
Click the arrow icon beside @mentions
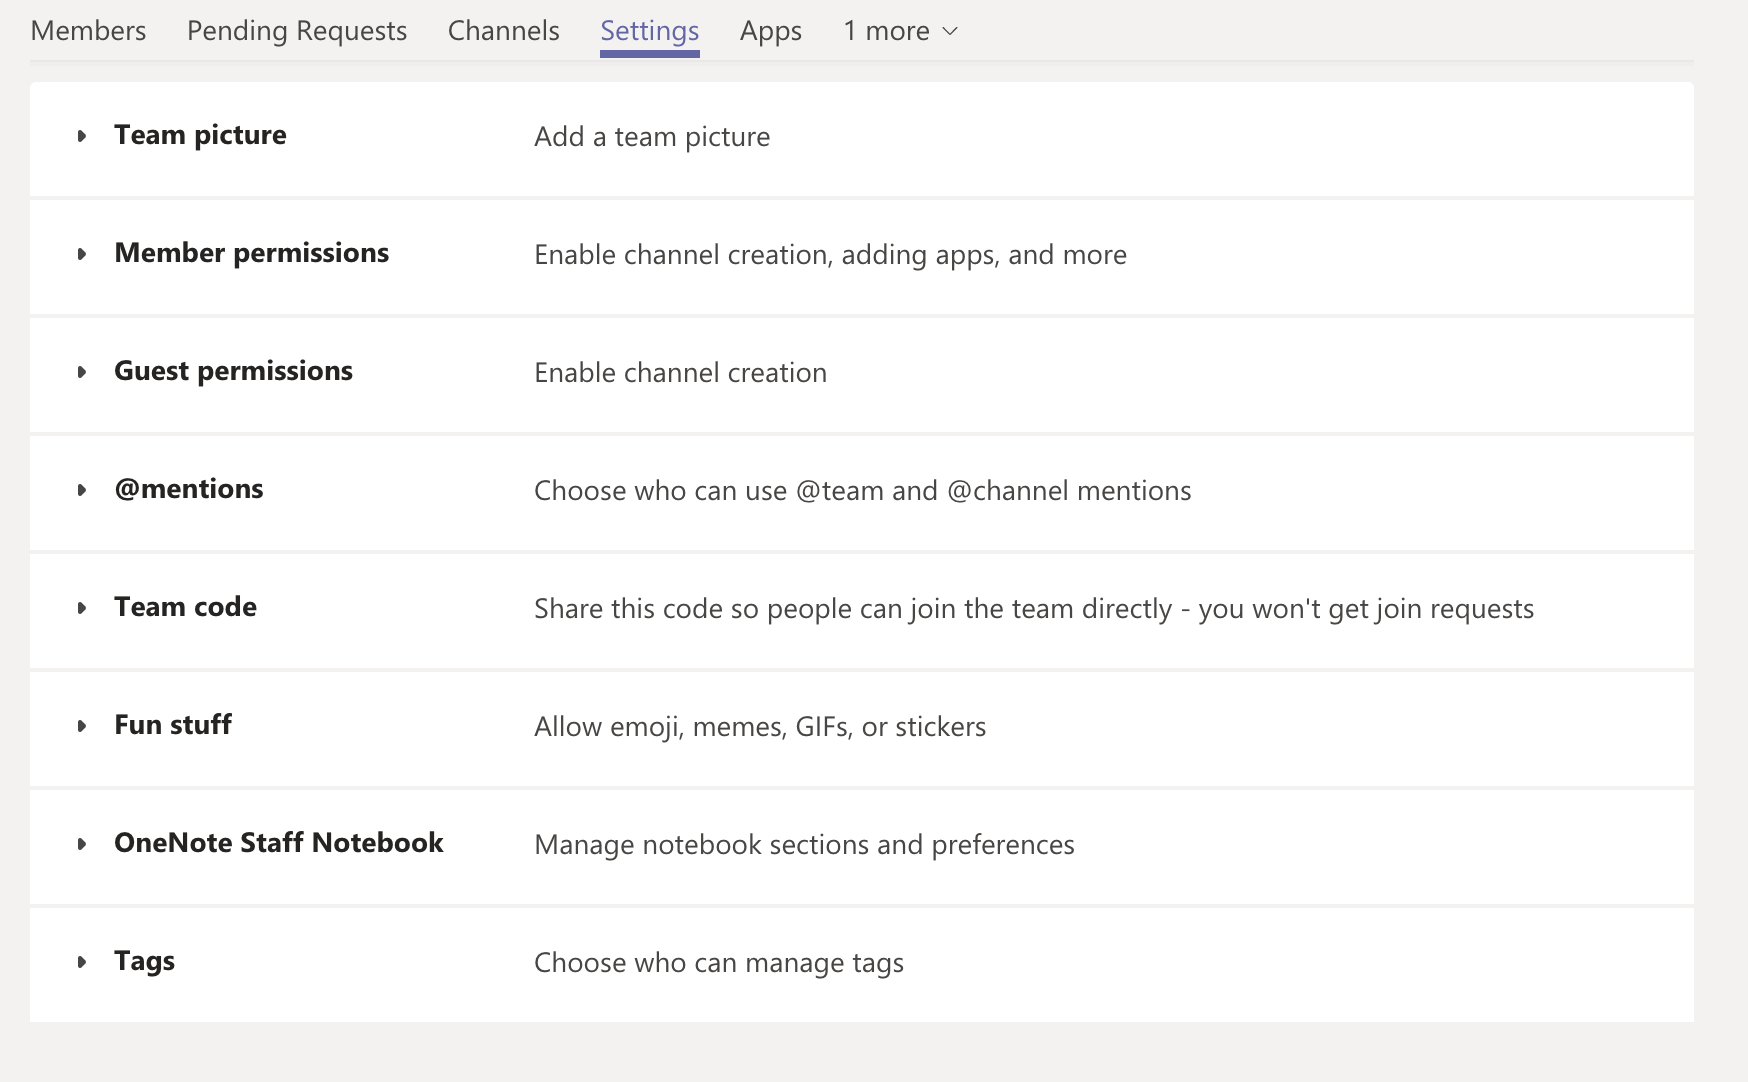coord(82,490)
